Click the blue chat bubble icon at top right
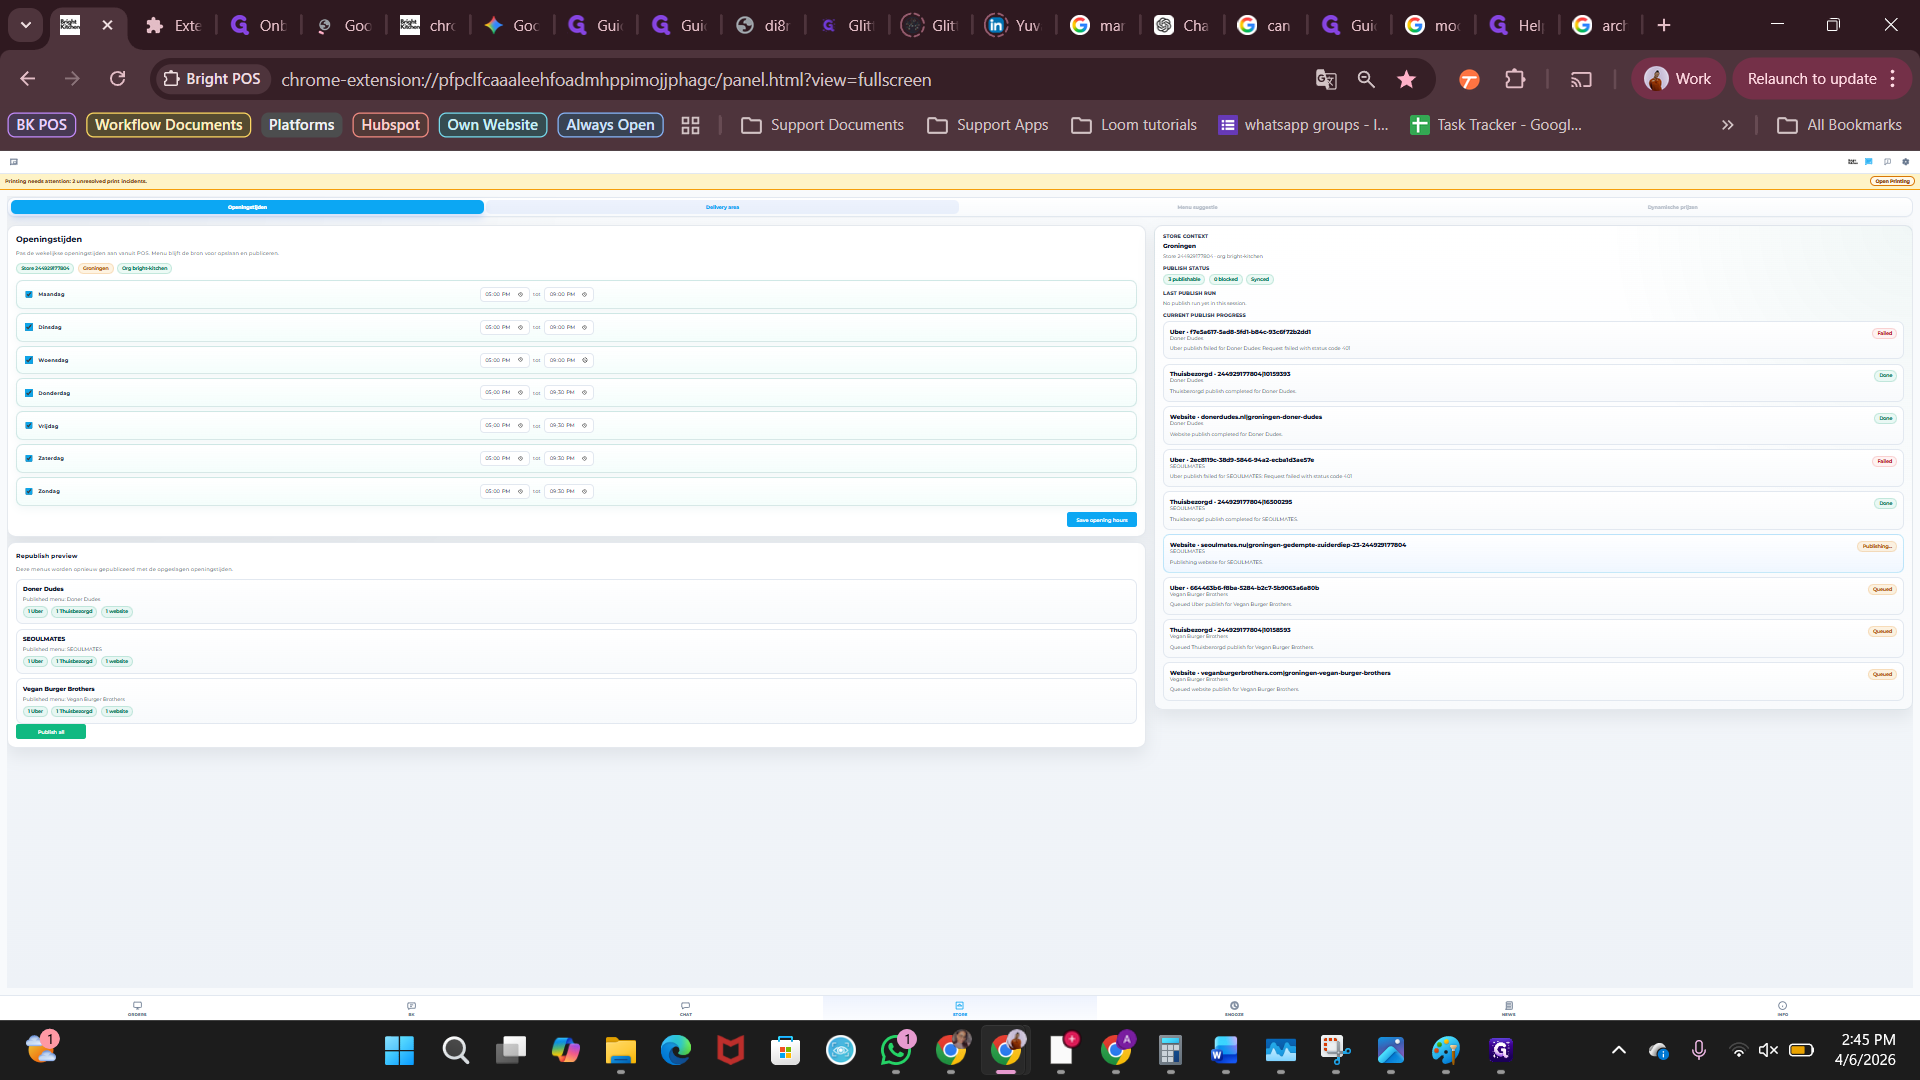Viewport: 1920px width, 1080px height. tap(1869, 161)
